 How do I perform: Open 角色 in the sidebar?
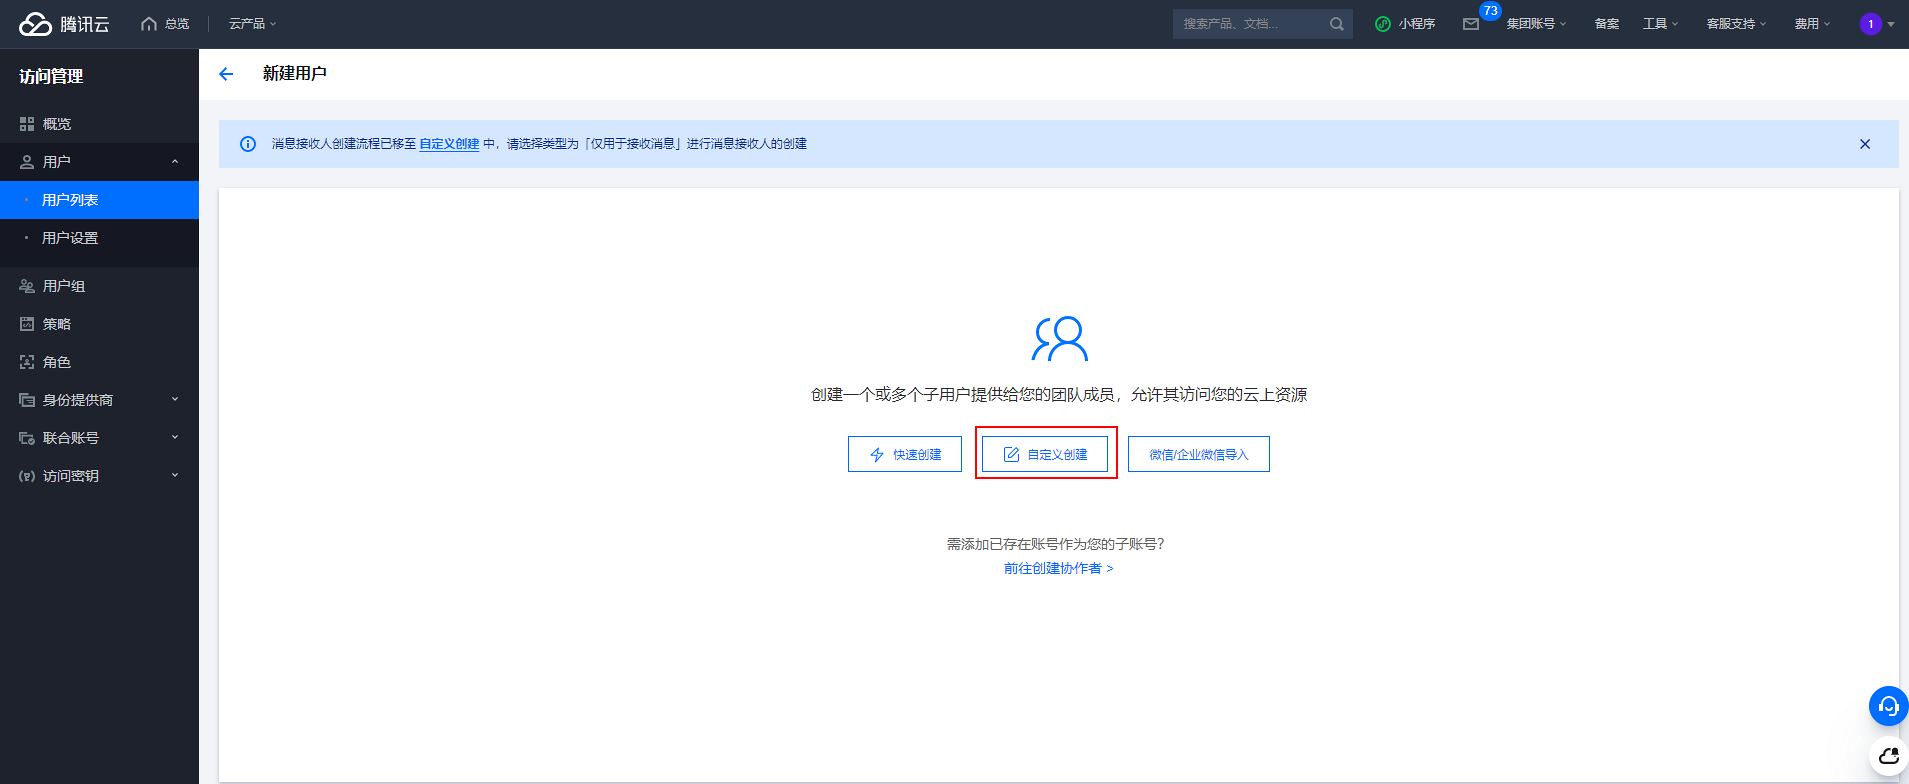click(x=99, y=362)
